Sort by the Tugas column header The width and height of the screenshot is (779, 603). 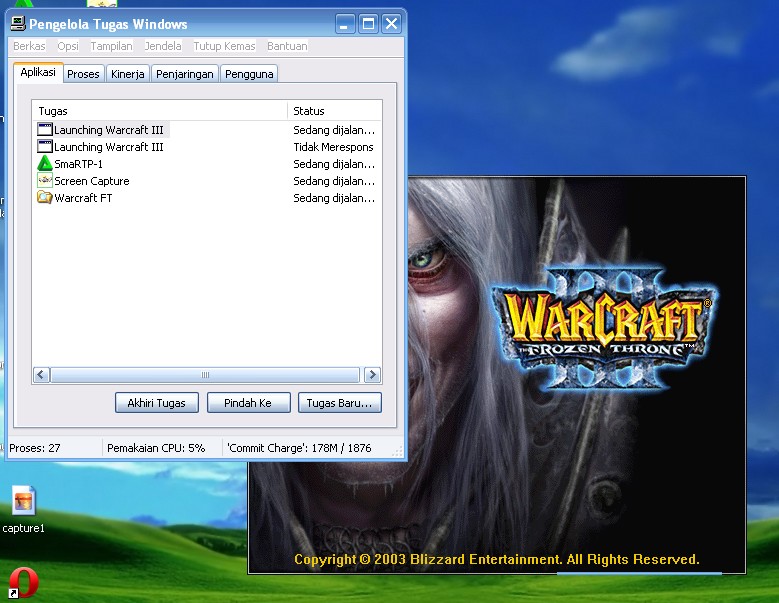[159, 111]
